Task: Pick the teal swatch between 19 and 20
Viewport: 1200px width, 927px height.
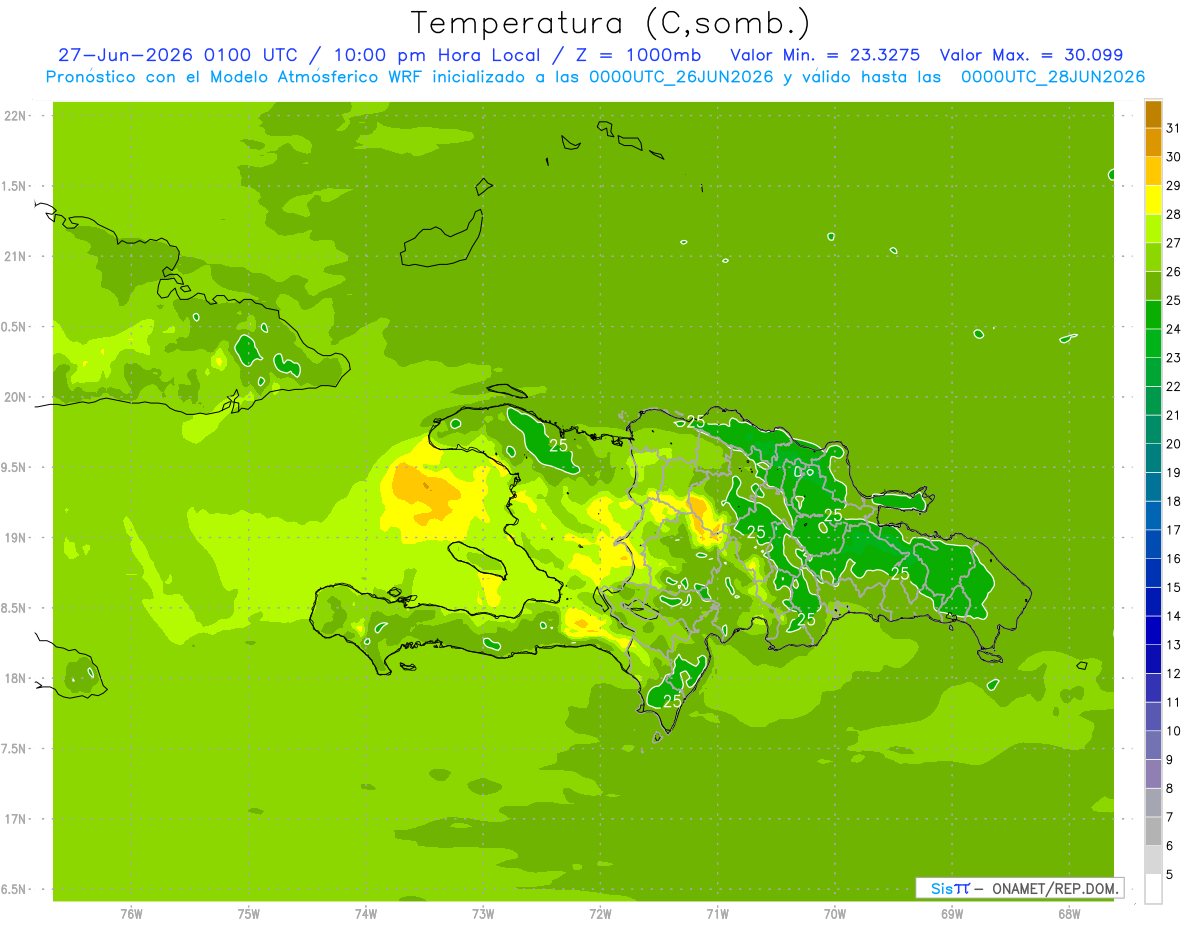Action: point(1153,458)
